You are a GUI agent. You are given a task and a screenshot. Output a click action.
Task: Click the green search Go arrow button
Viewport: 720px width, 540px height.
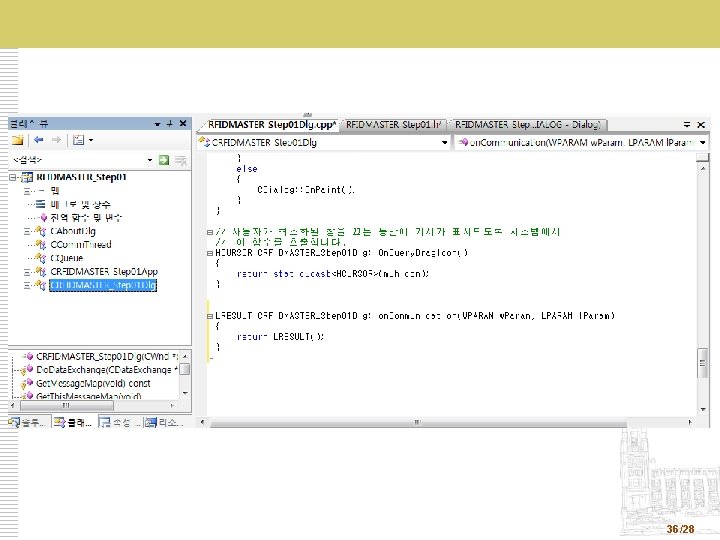coord(163,160)
